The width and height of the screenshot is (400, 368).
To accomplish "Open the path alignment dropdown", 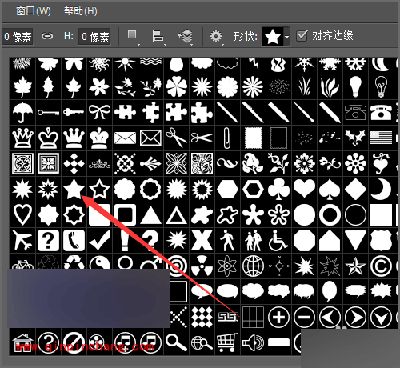I will [158, 36].
